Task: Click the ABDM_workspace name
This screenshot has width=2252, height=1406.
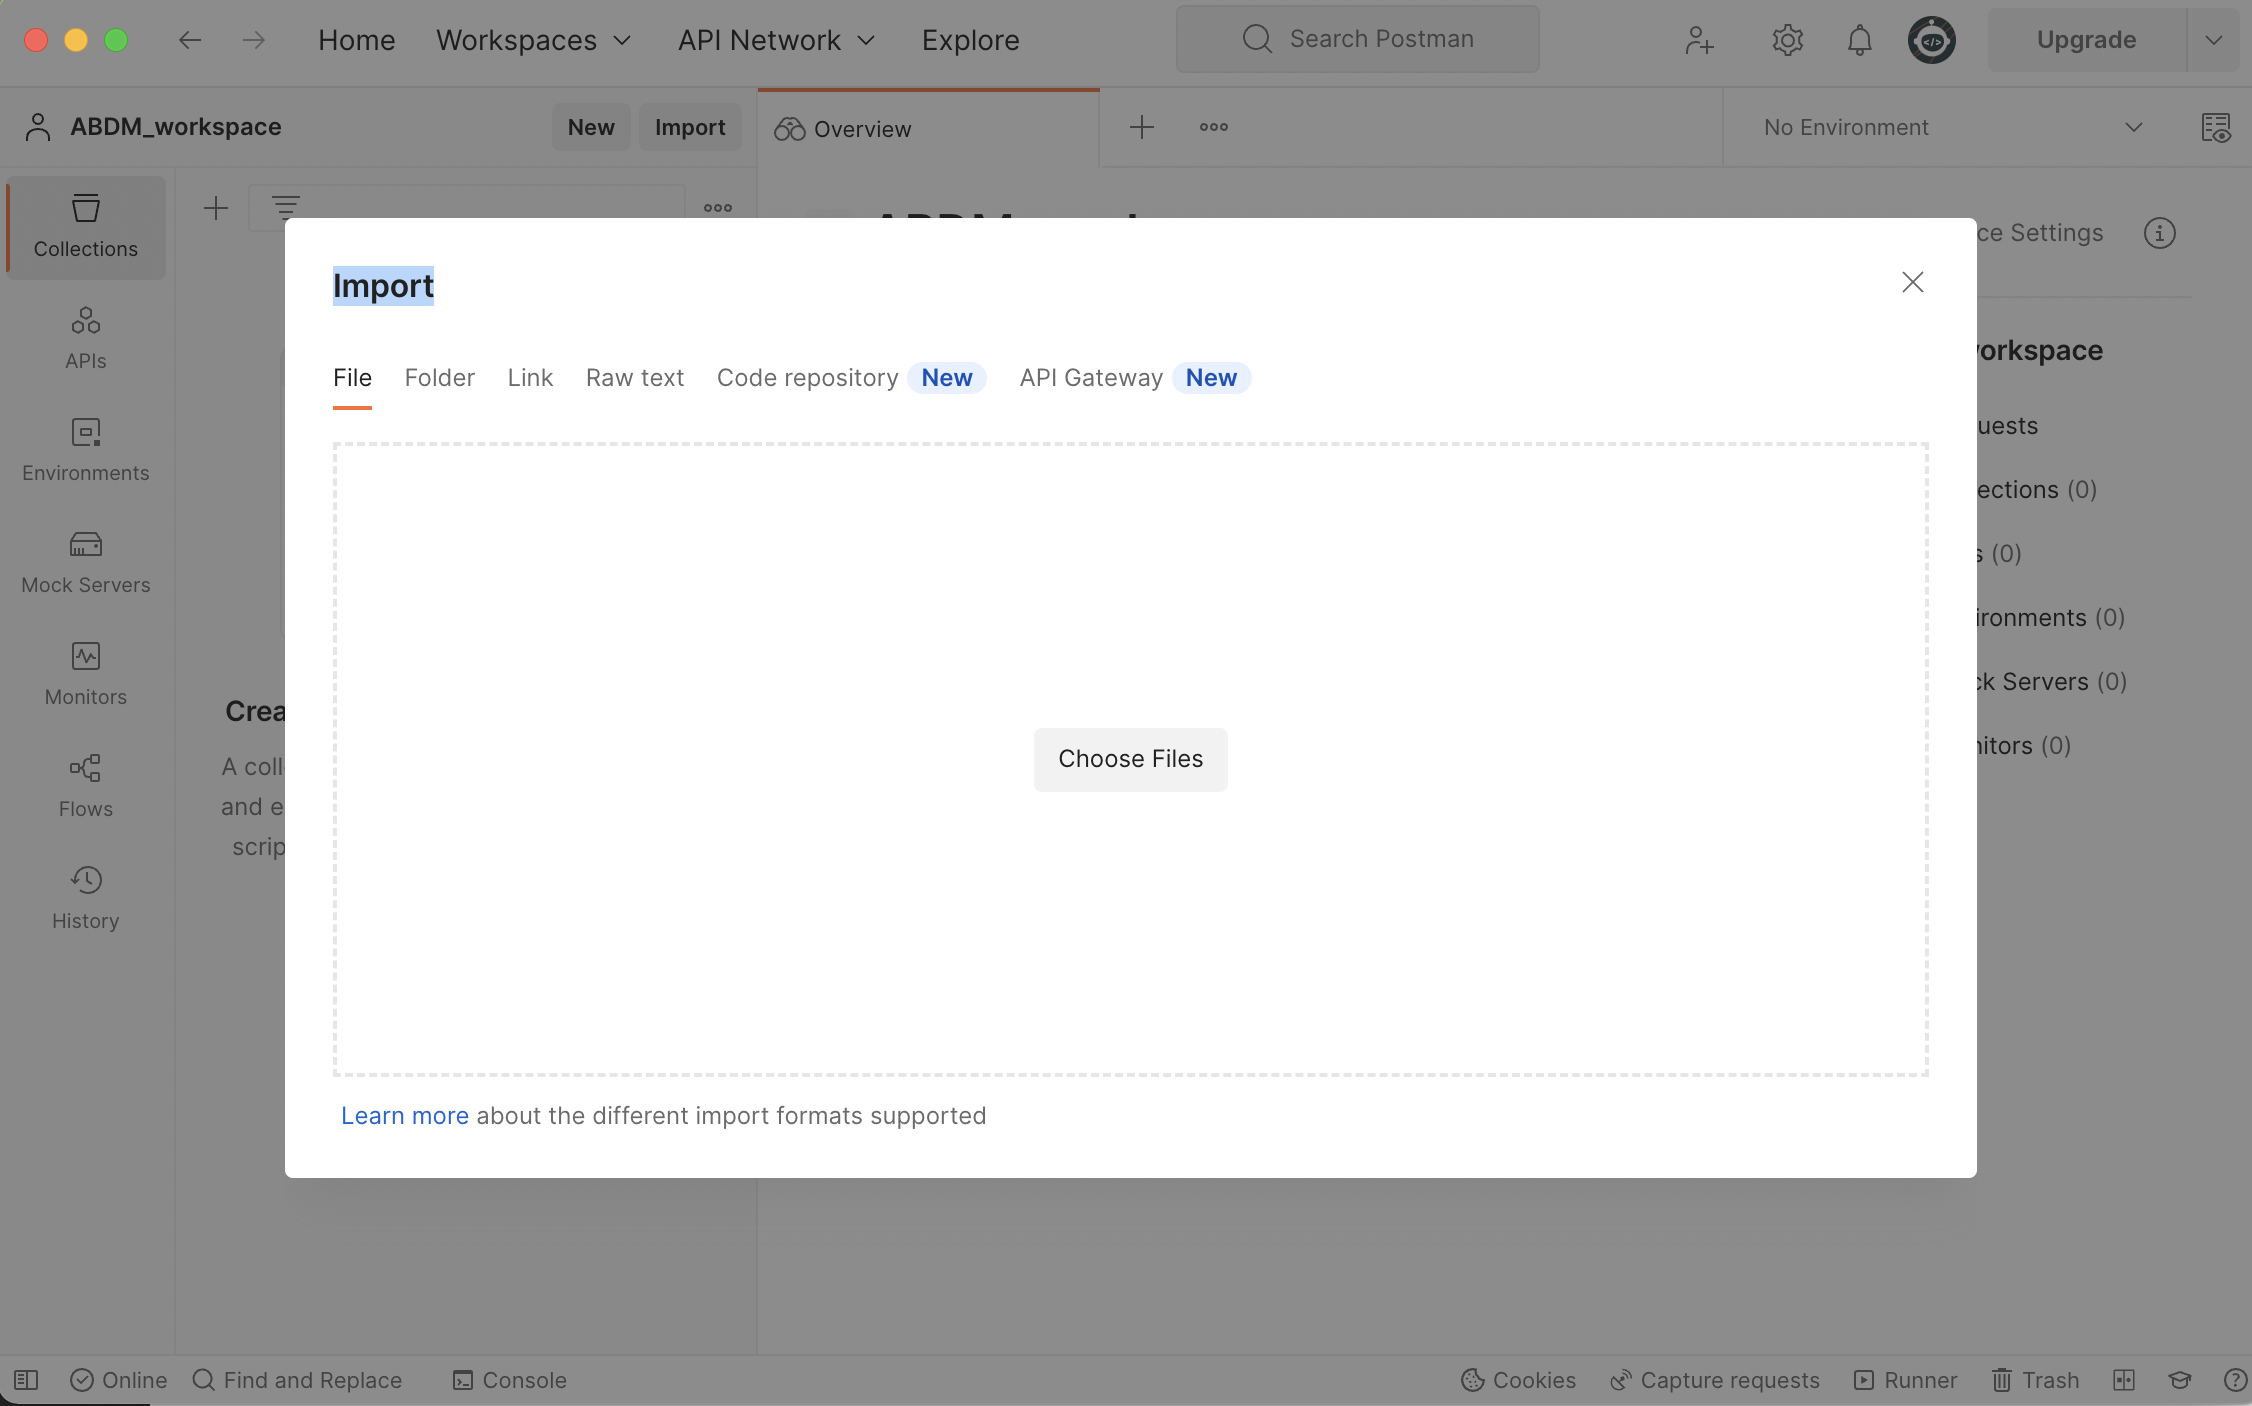Action: coord(176,127)
